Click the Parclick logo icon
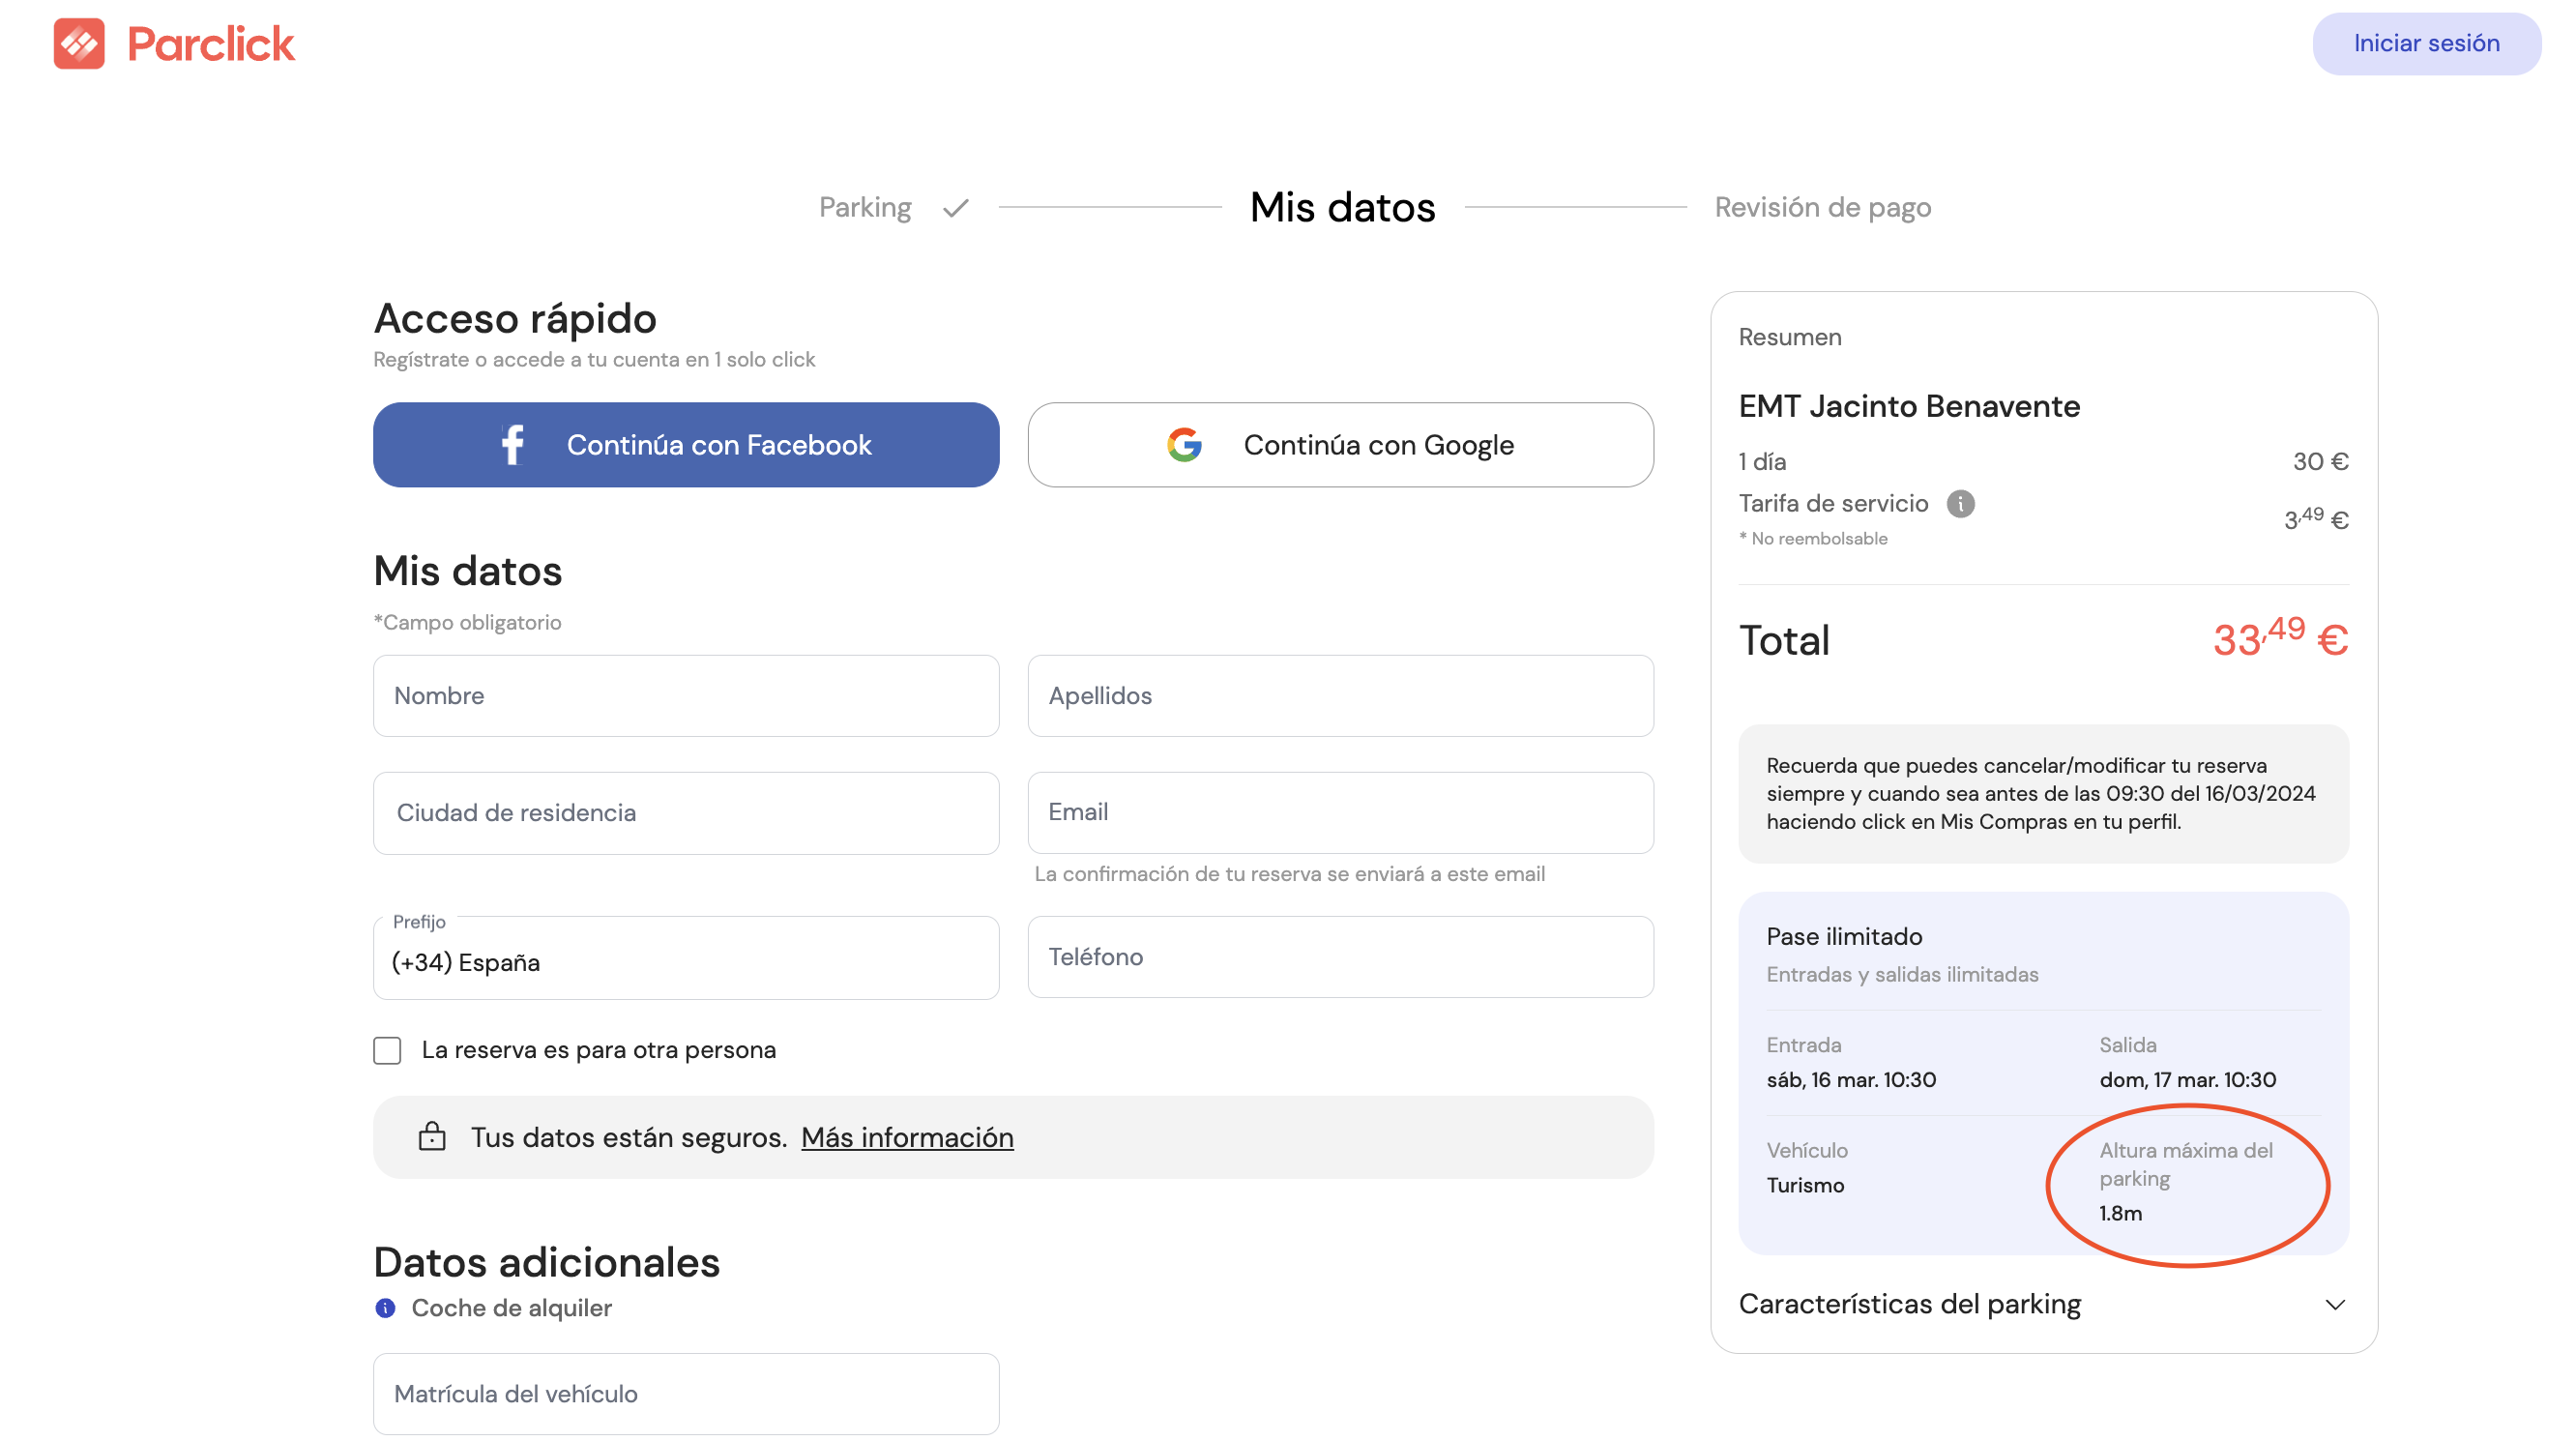Screen dimensions: 2576x1441 (79, 44)
